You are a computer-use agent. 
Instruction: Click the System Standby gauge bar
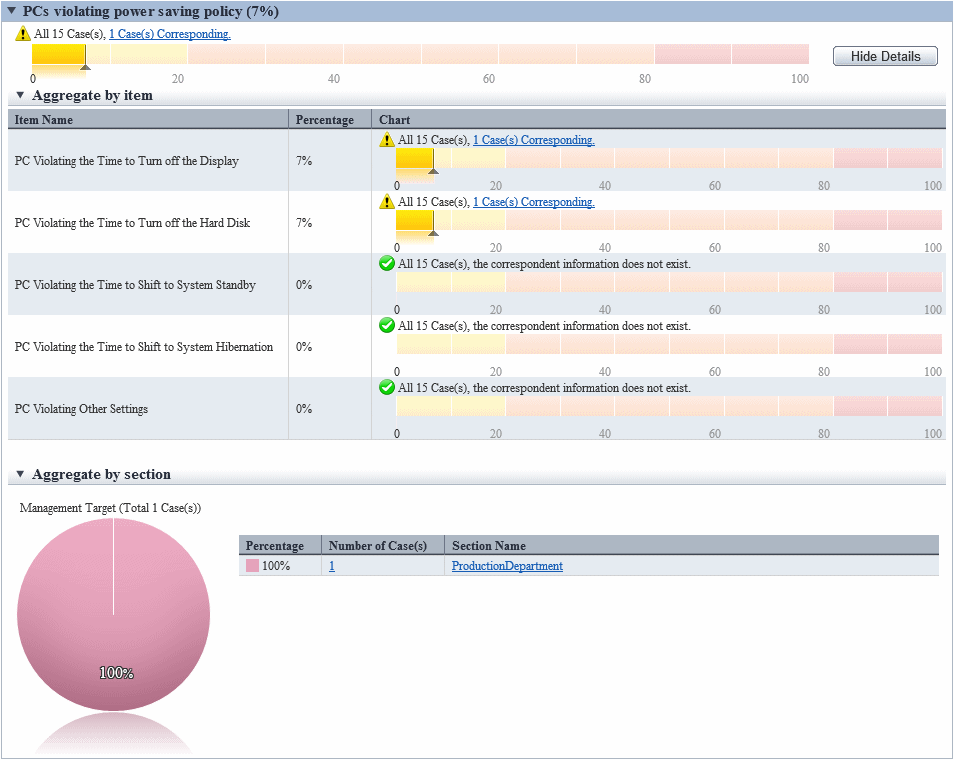[669, 282]
